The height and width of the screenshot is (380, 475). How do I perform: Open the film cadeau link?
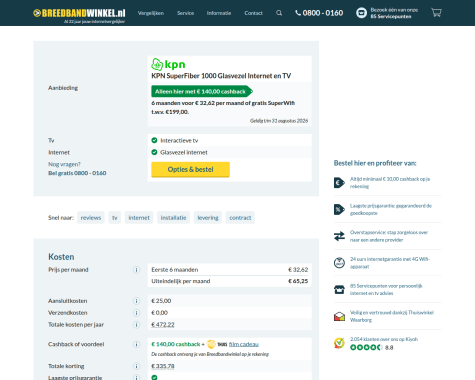[244, 344]
